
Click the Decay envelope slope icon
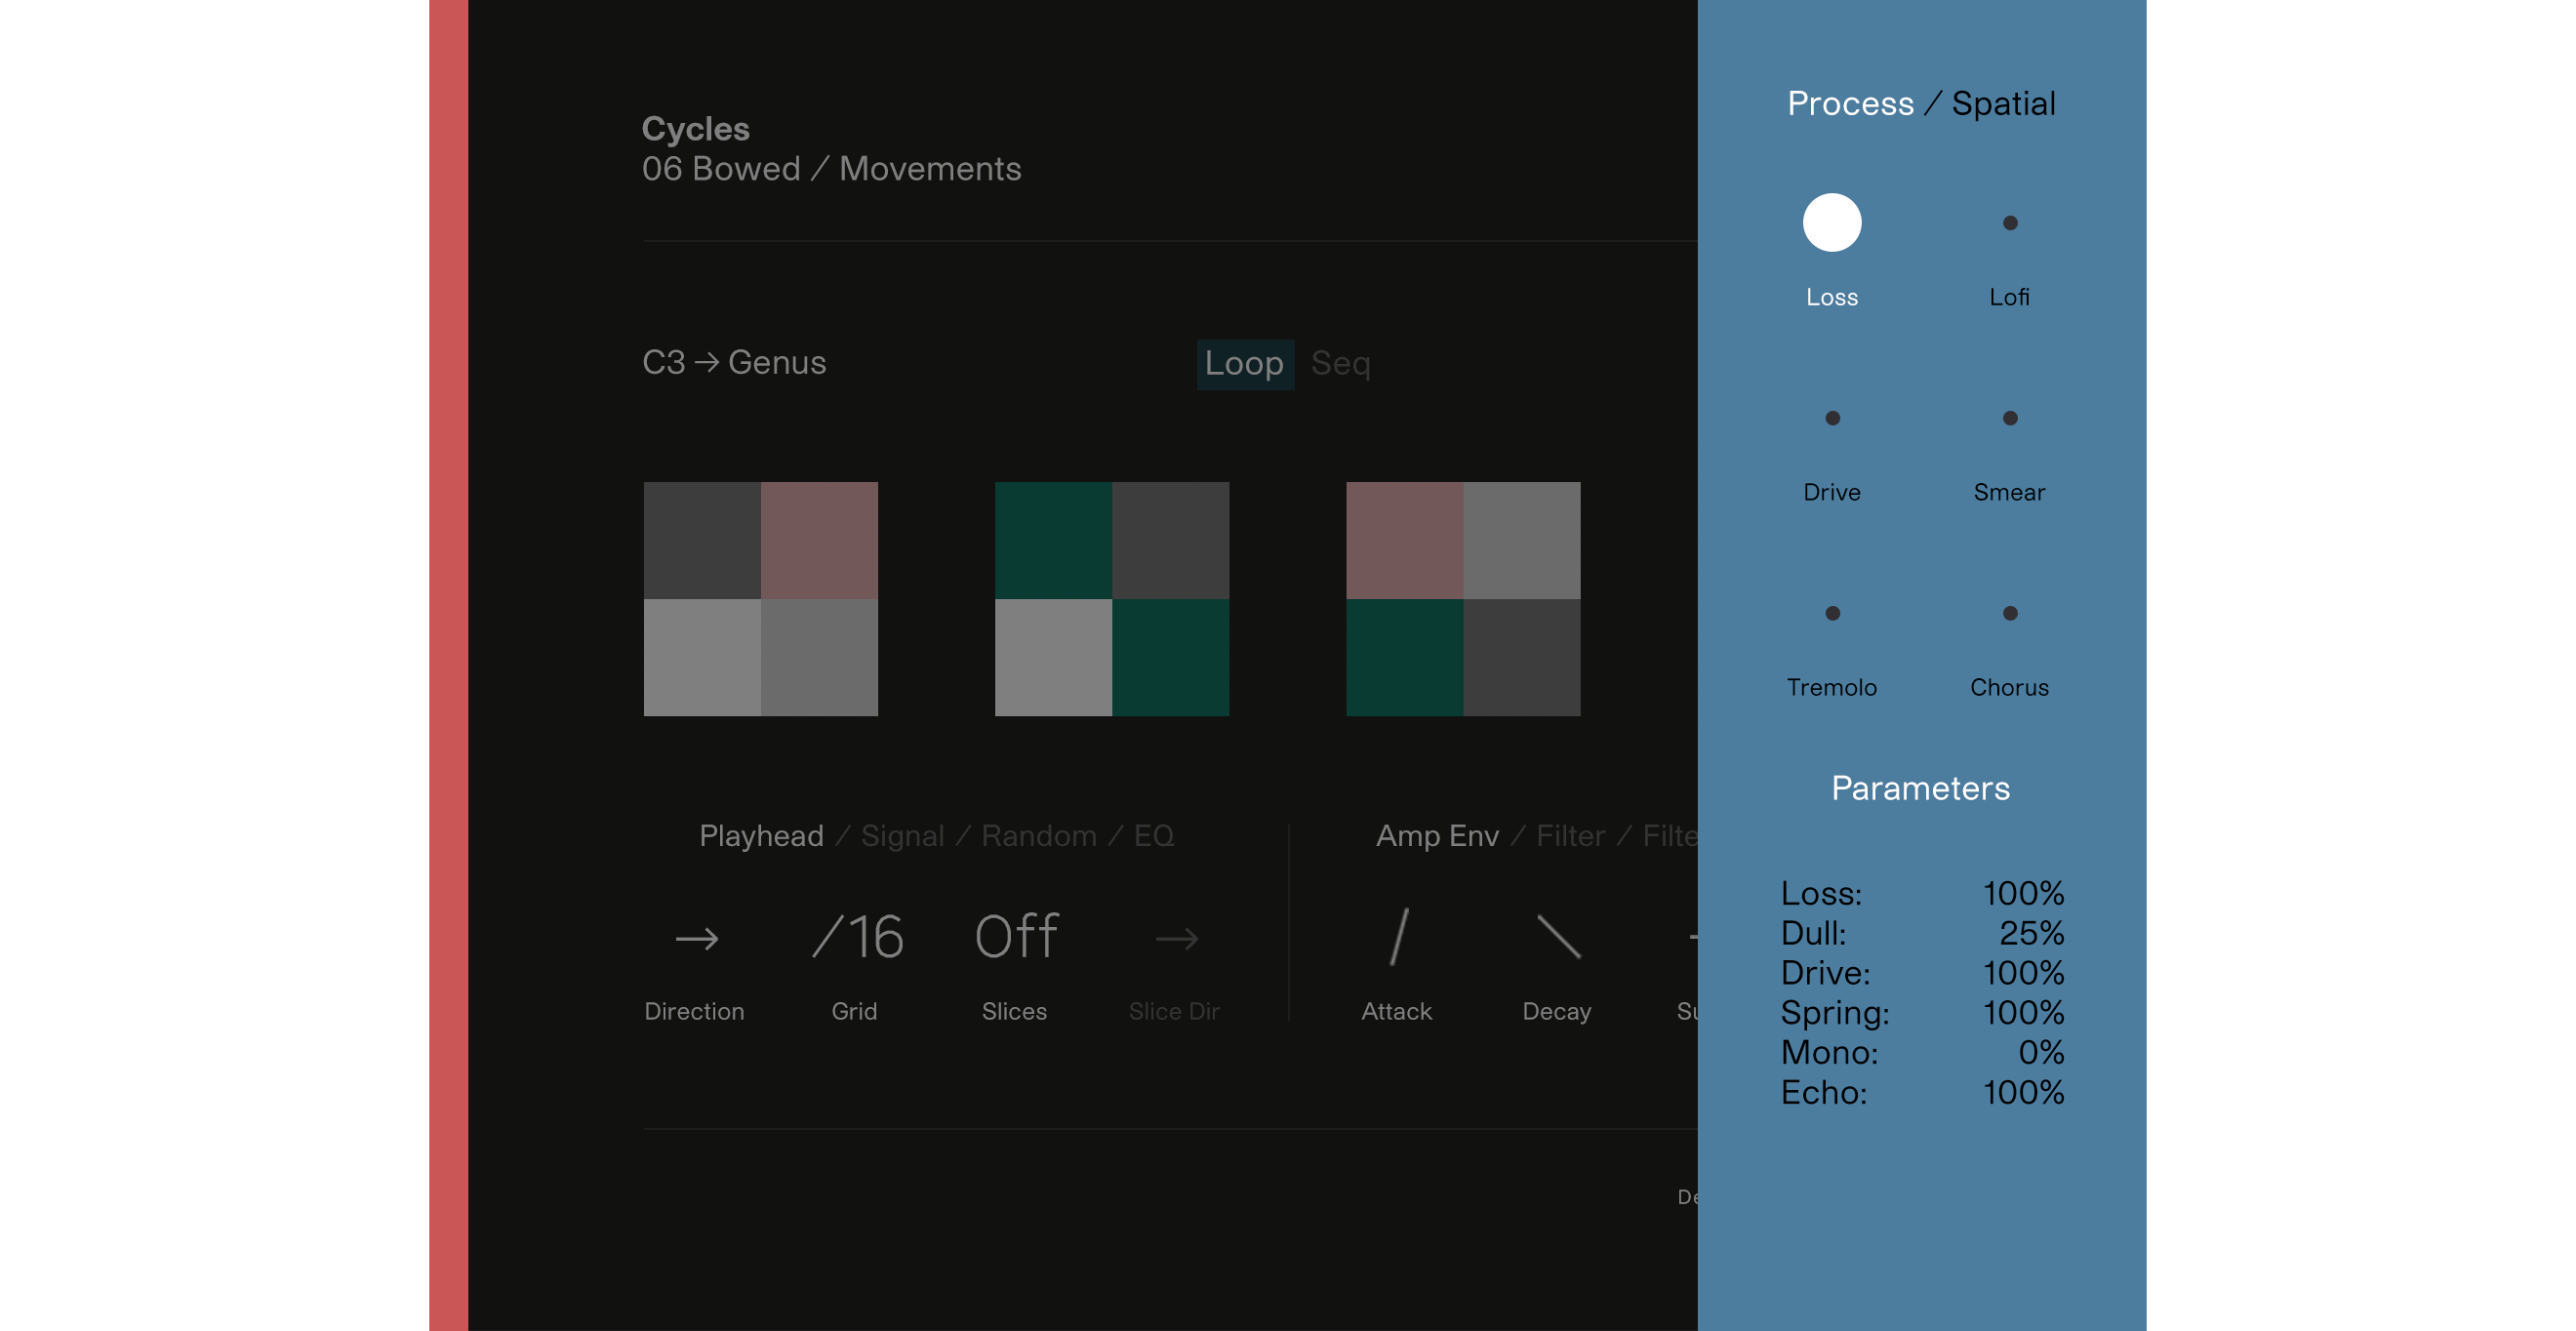[1556, 938]
